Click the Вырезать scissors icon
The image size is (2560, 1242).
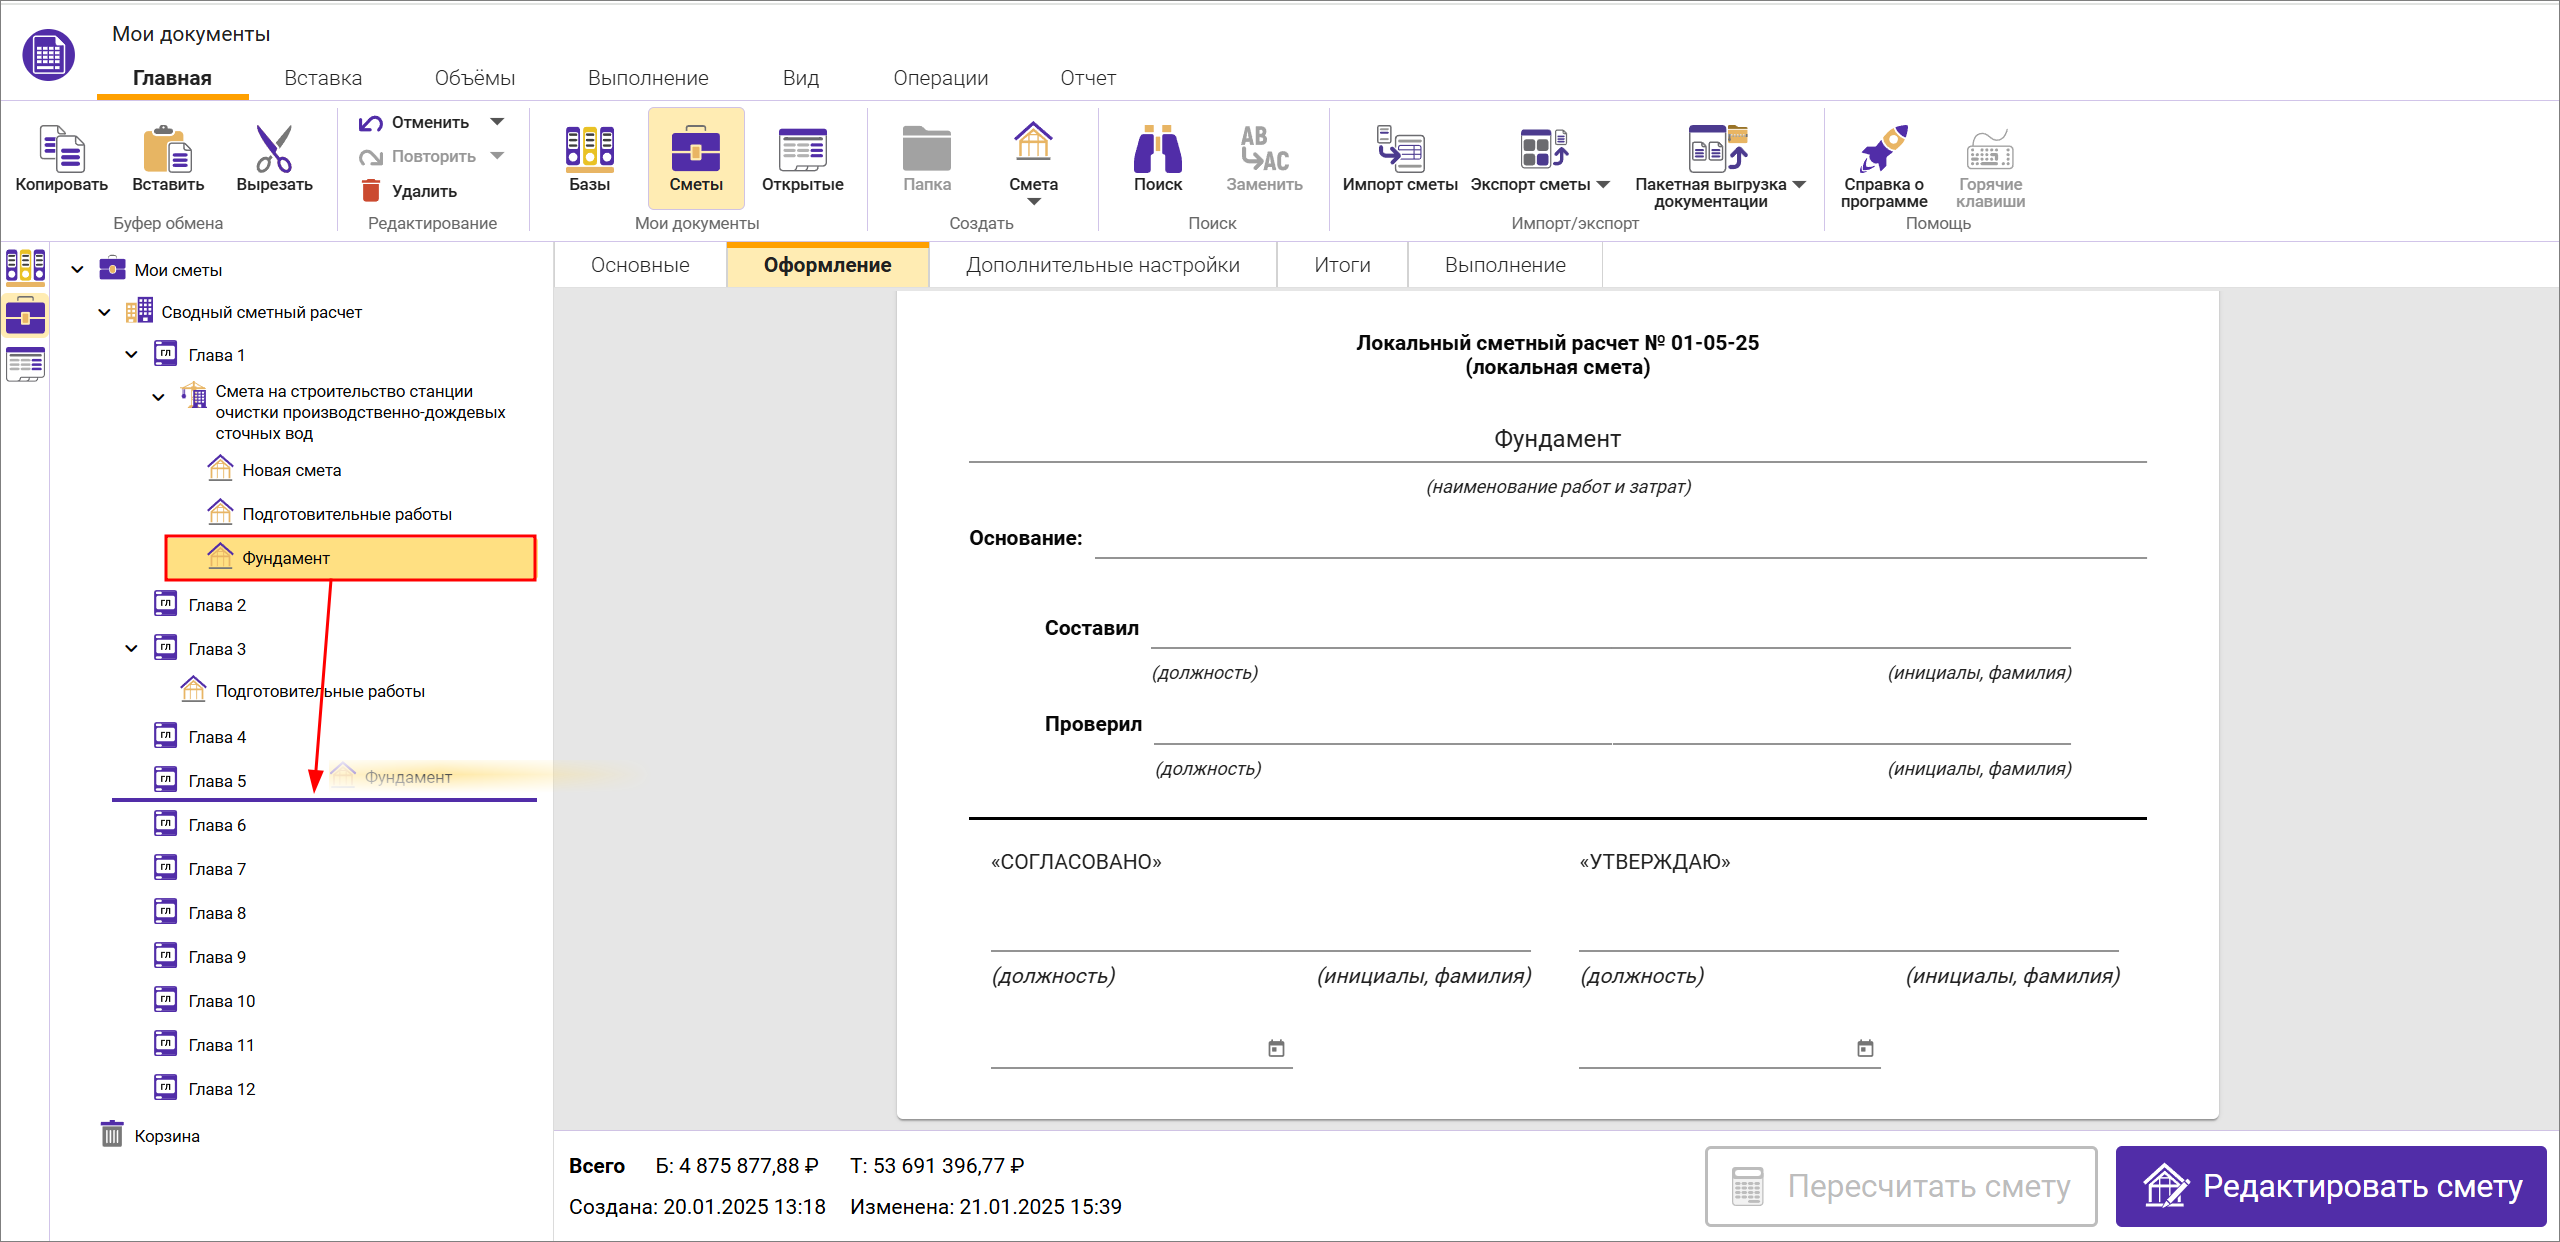(x=274, y=150)
